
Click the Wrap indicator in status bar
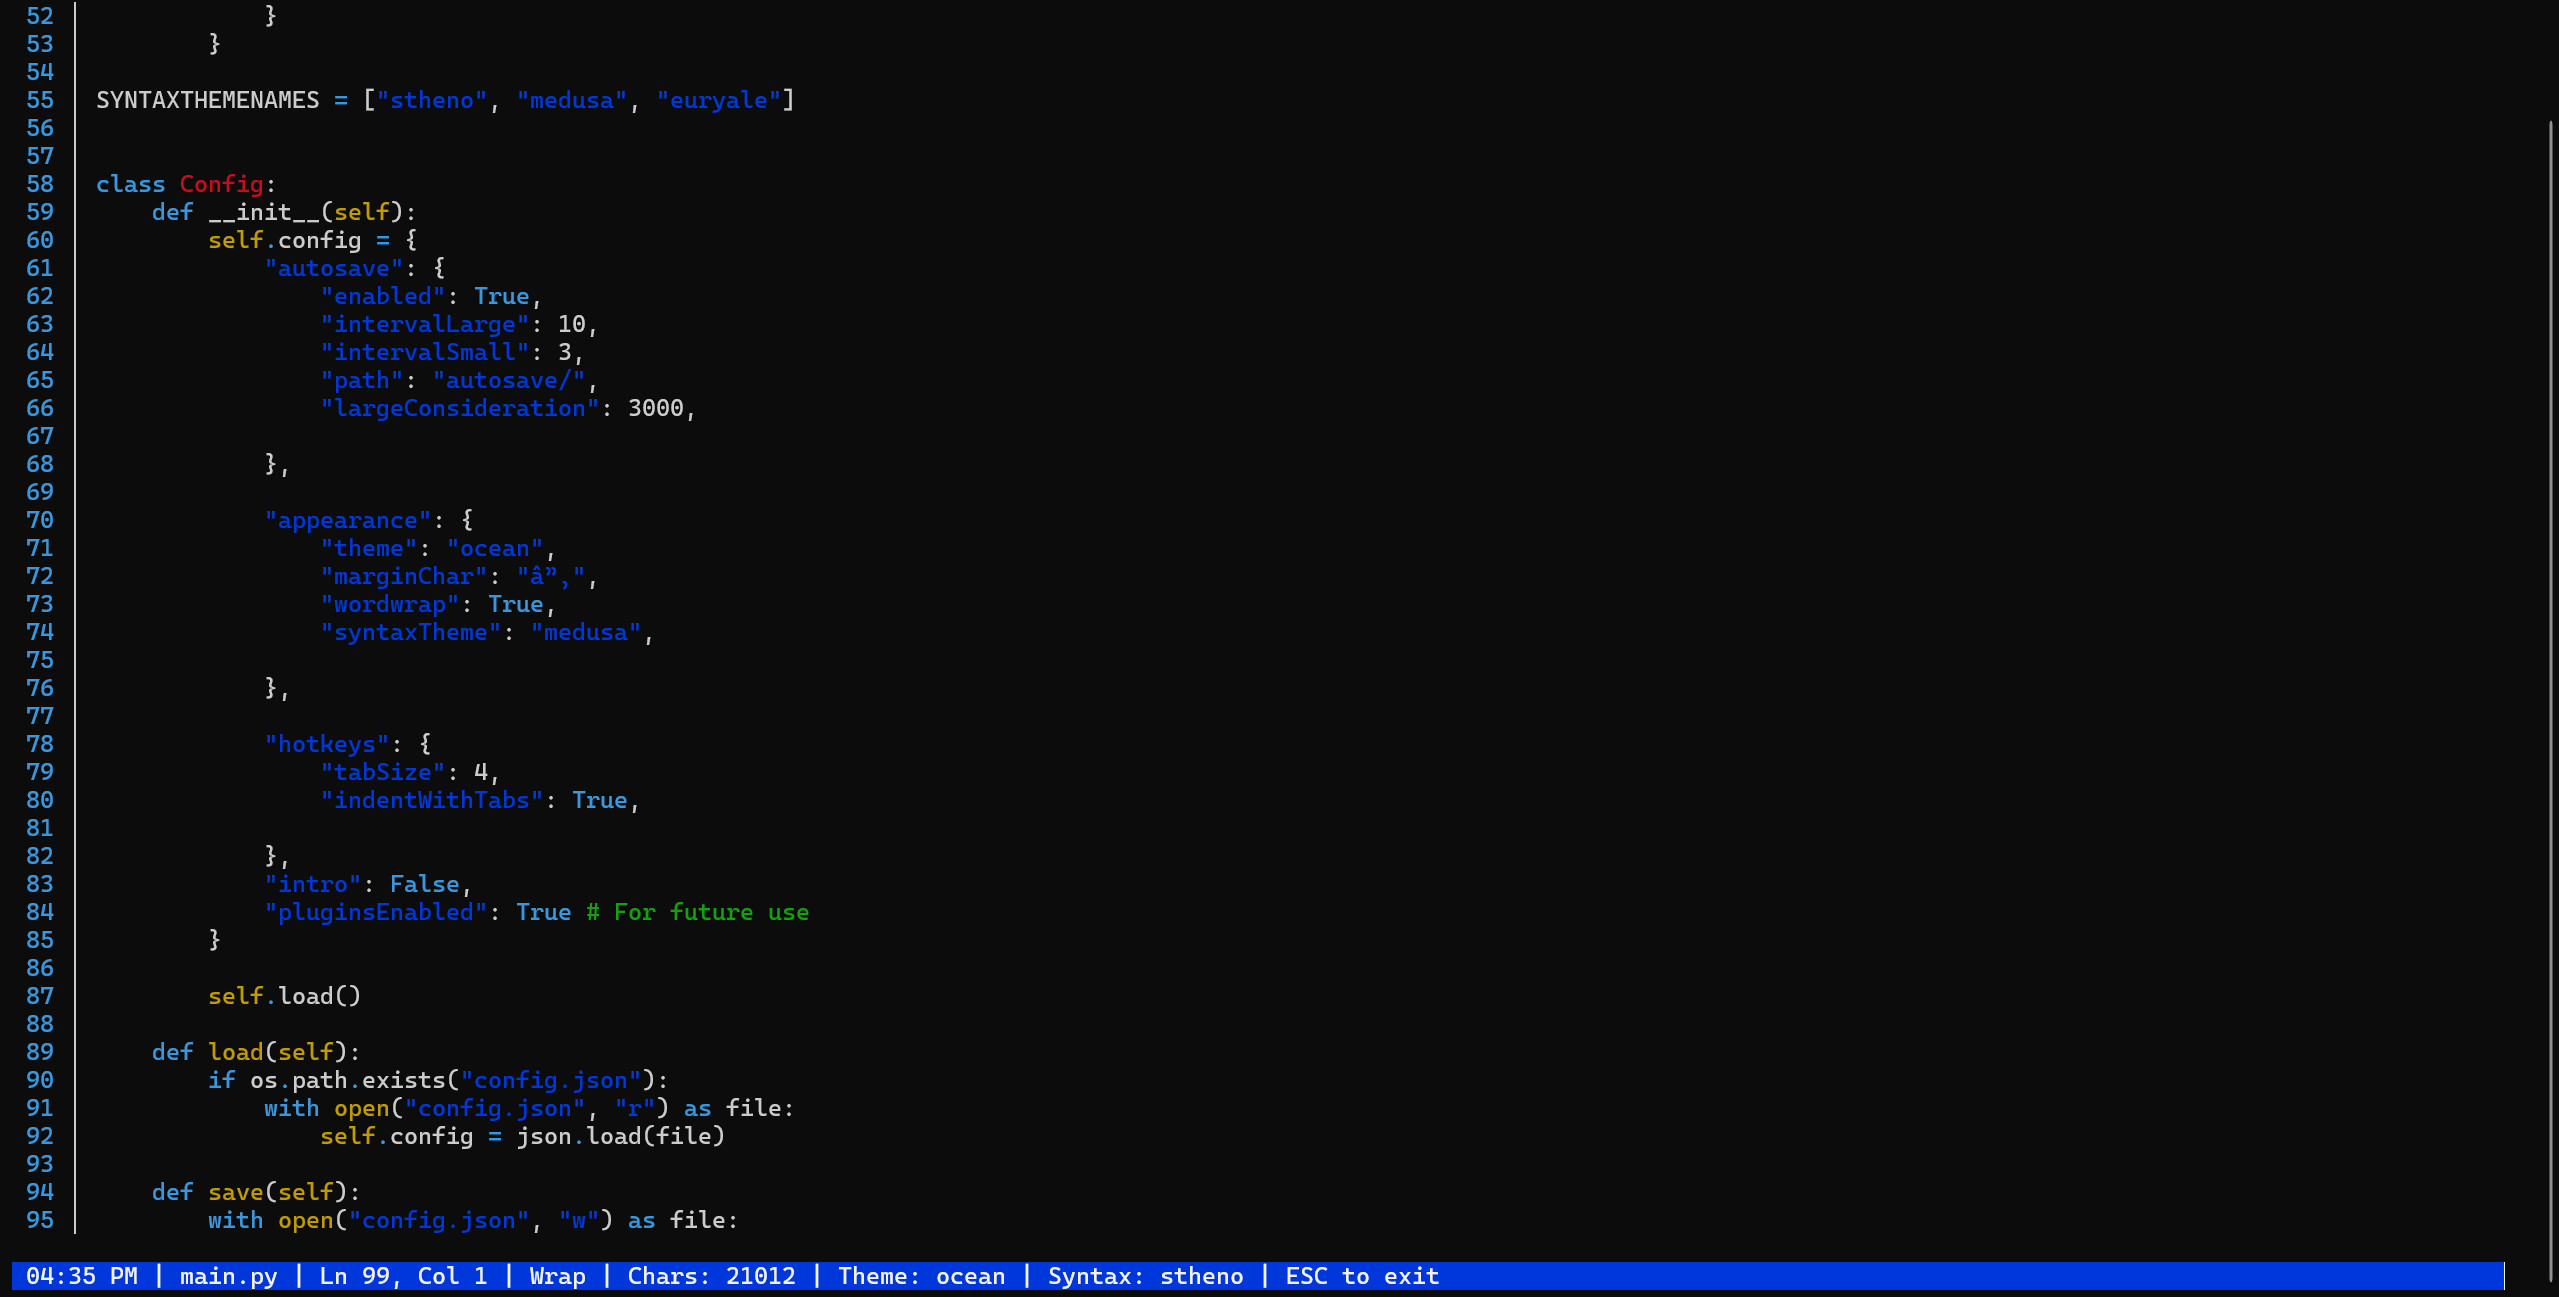tap(557, 1276)
